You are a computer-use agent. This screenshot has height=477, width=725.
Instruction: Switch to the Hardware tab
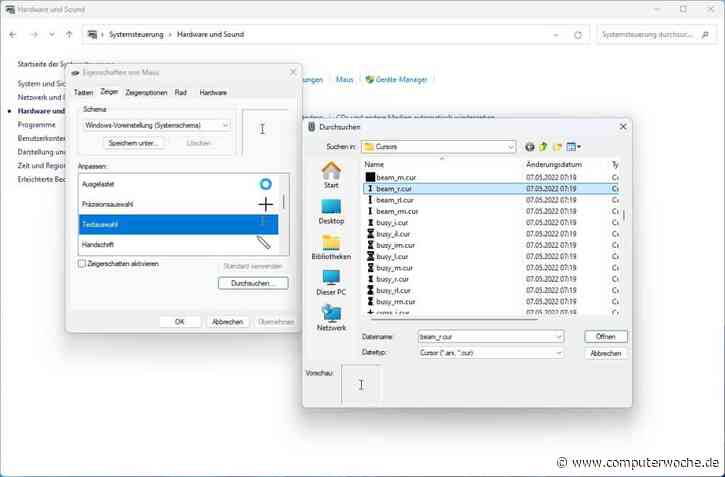[213, 93]
